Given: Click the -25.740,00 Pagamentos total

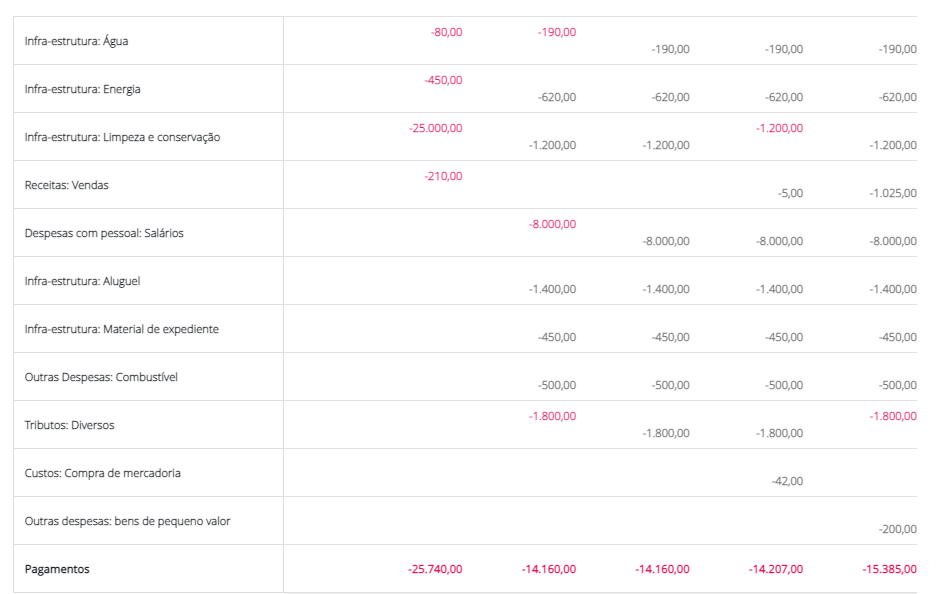Looking at the screenshot, I should [435, 569].
